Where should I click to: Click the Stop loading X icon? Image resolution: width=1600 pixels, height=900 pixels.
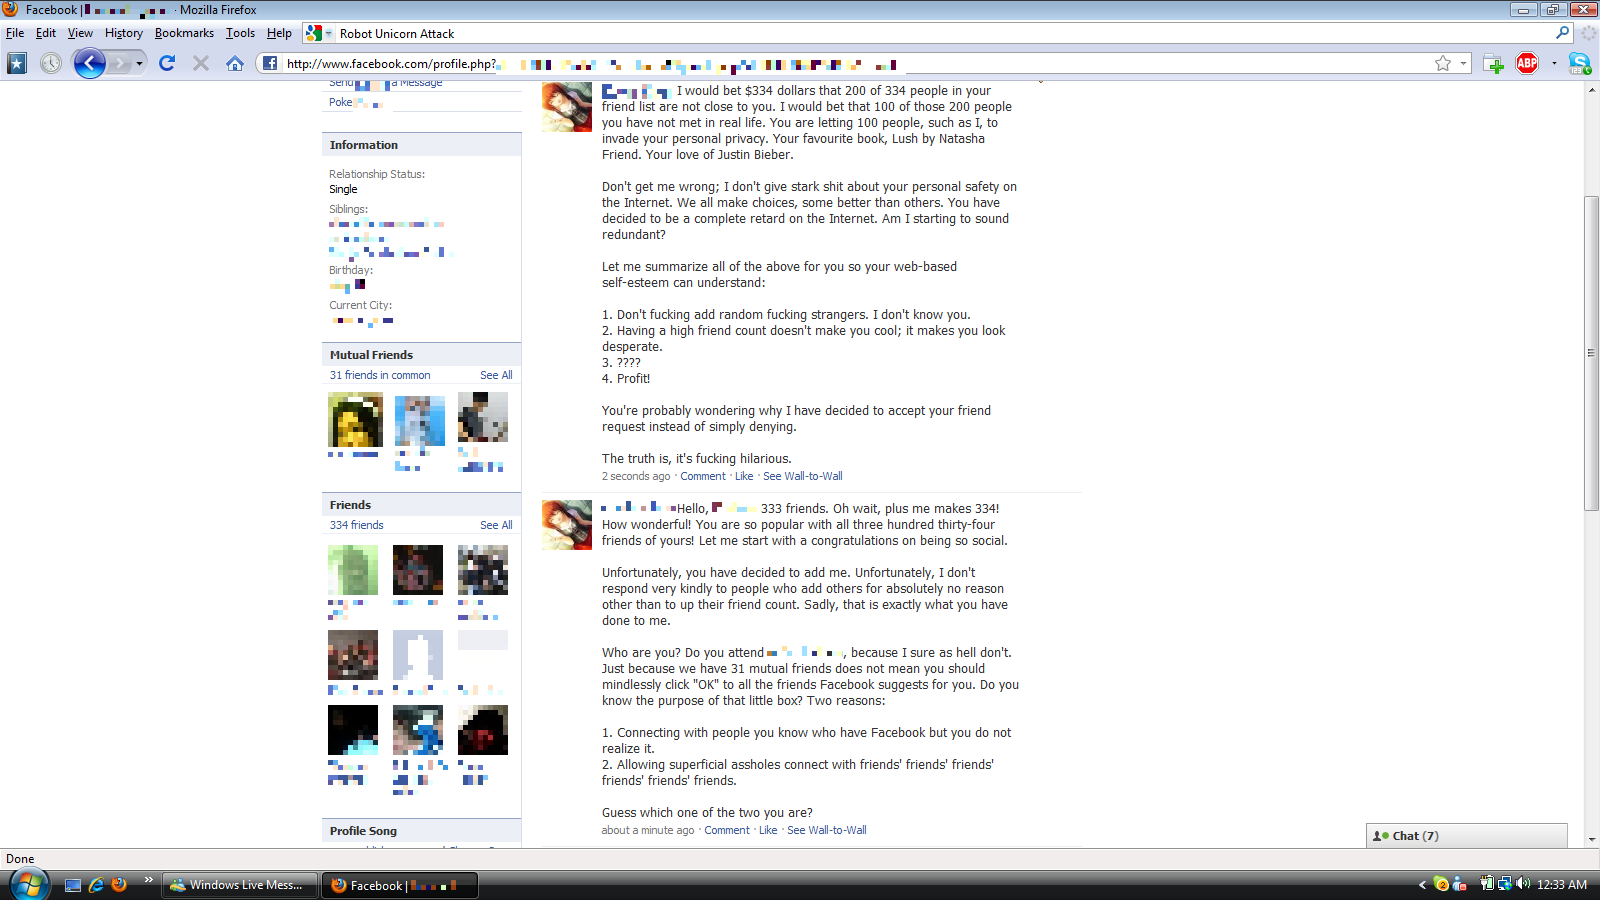201,63
